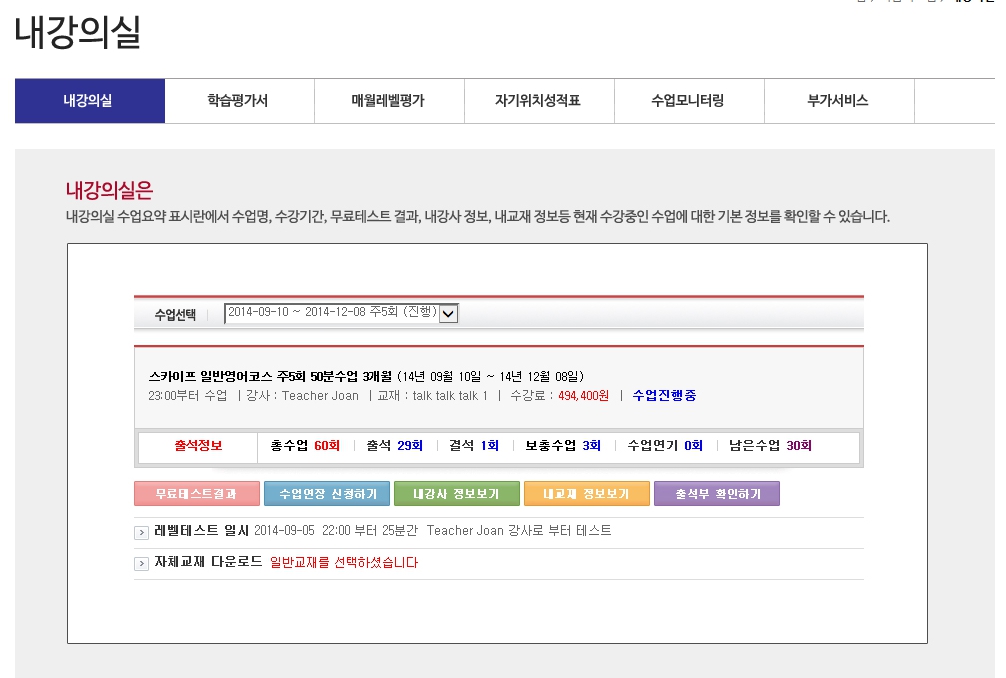
Task: Switch to the 부가서비스 tab
Action: click(838, 101)
